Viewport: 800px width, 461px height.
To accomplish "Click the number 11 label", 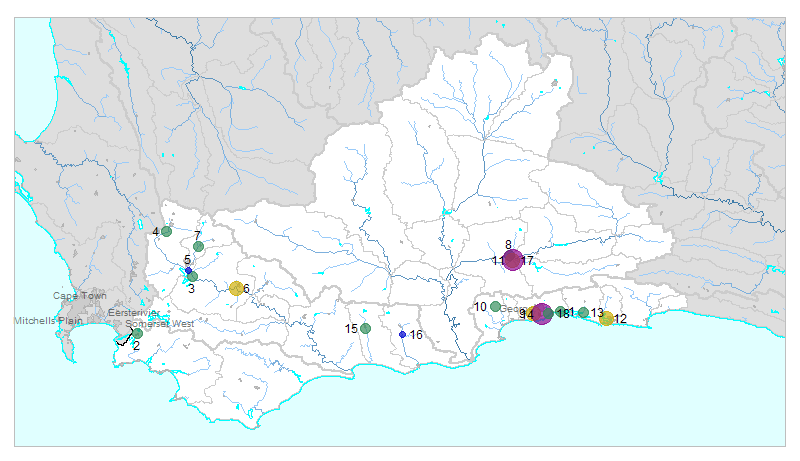I will [x=498, y=261].
